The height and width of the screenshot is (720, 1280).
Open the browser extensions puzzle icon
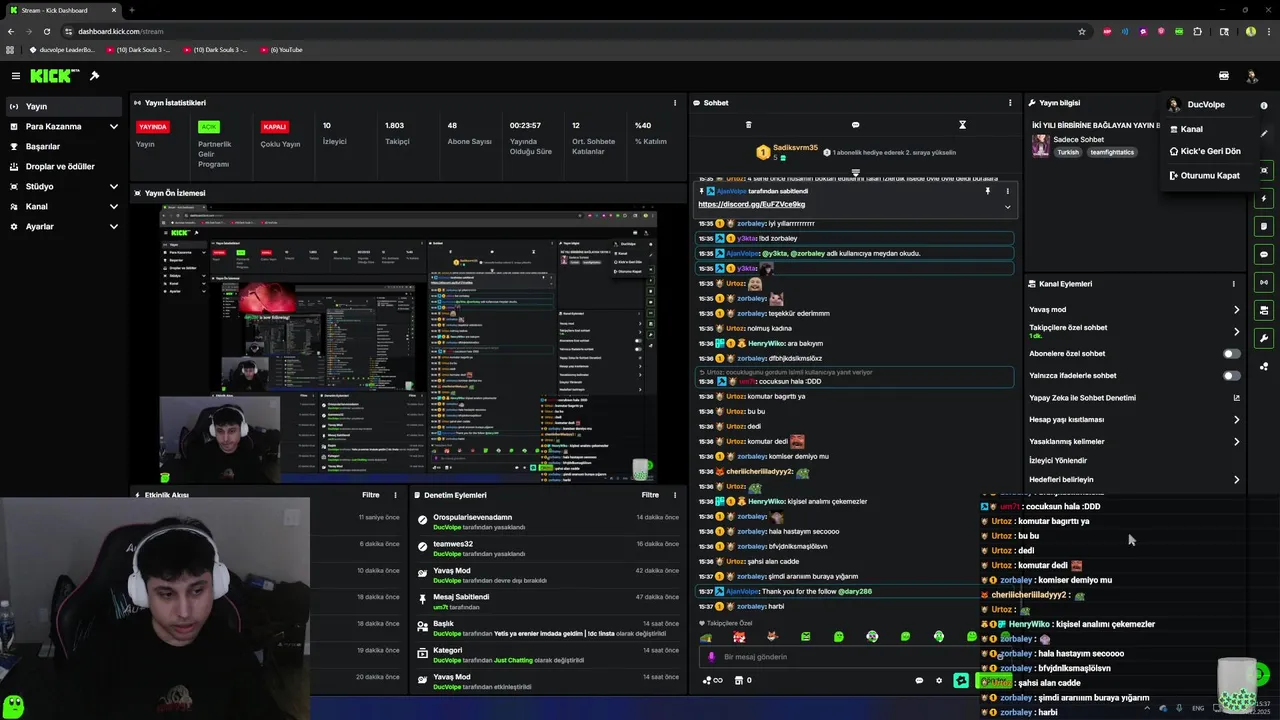pyautogui.click(x=1197, y=31)
